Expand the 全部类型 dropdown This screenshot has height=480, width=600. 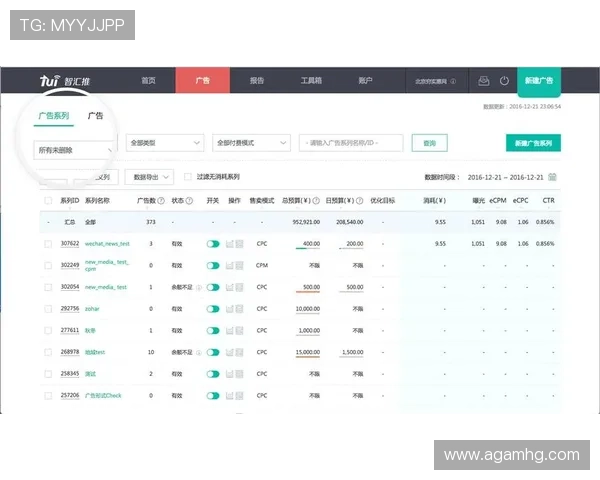[x=165, y=143]
